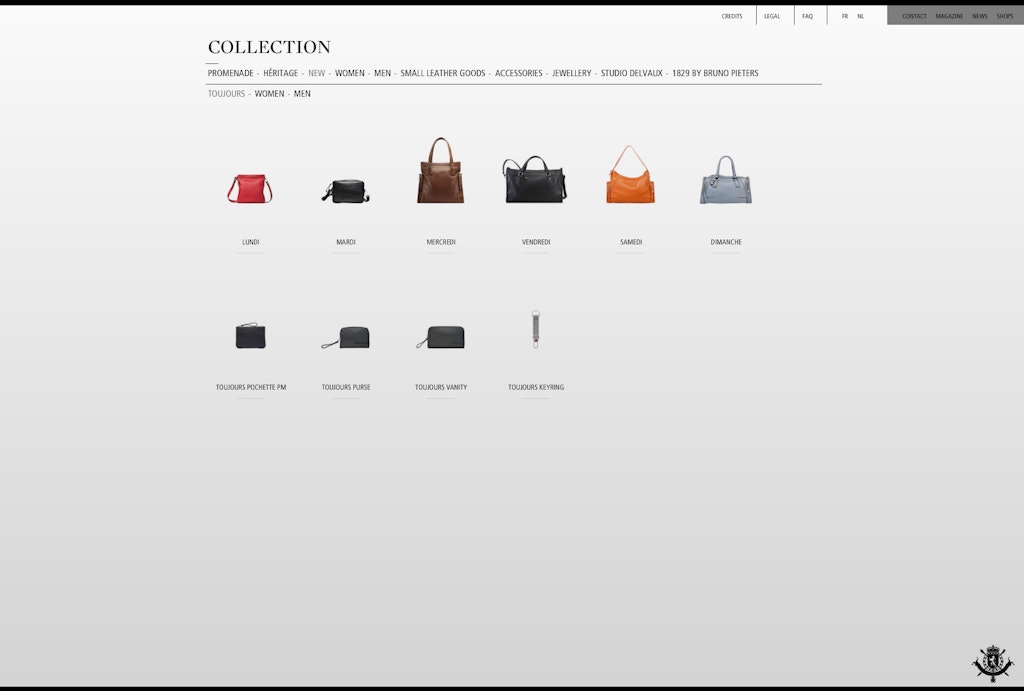Image resolution: width=1024 pixels, height=691 pixels.
Task: Open the grey-blue Dimanche bag image
Action: 725,181
